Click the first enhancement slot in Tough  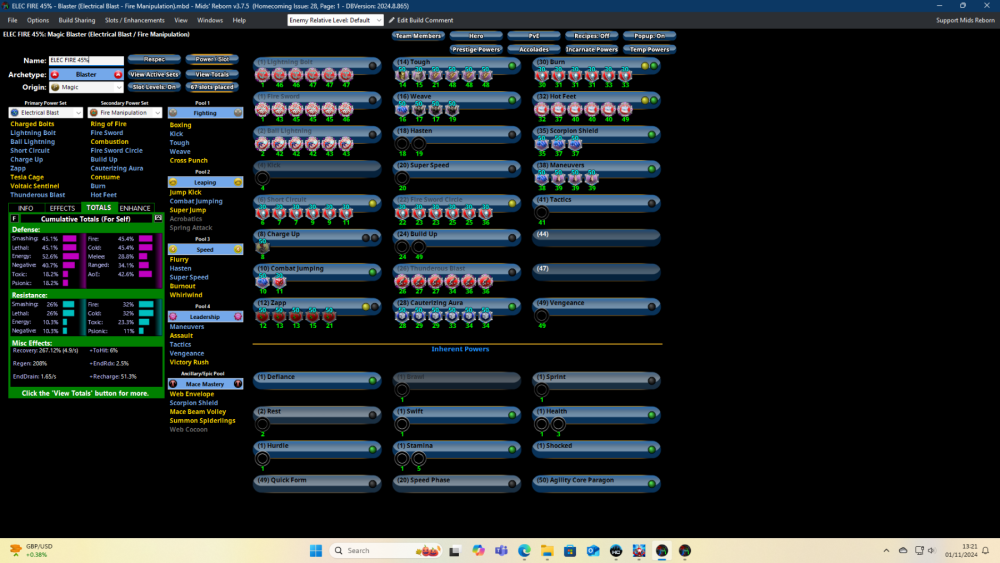(x=402, y=75)
